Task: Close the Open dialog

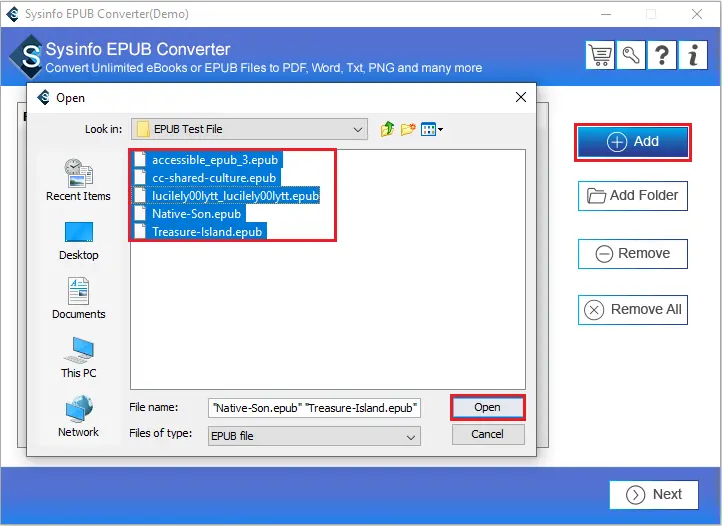Action: click(x=521, y=97)
